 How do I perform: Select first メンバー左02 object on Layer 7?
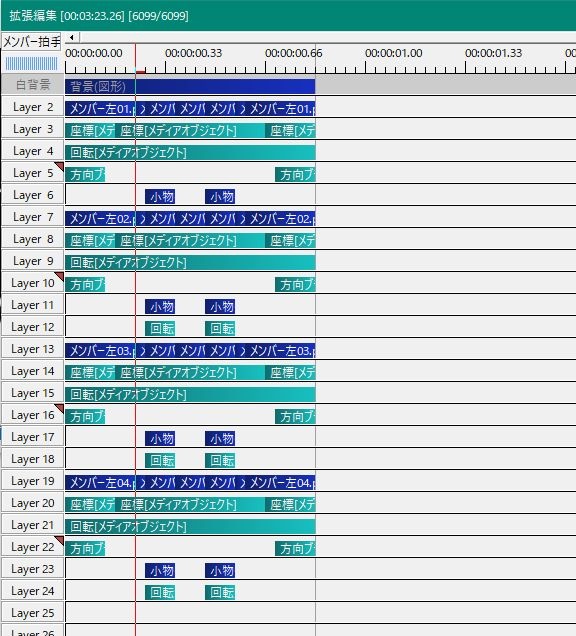(100, 219)
